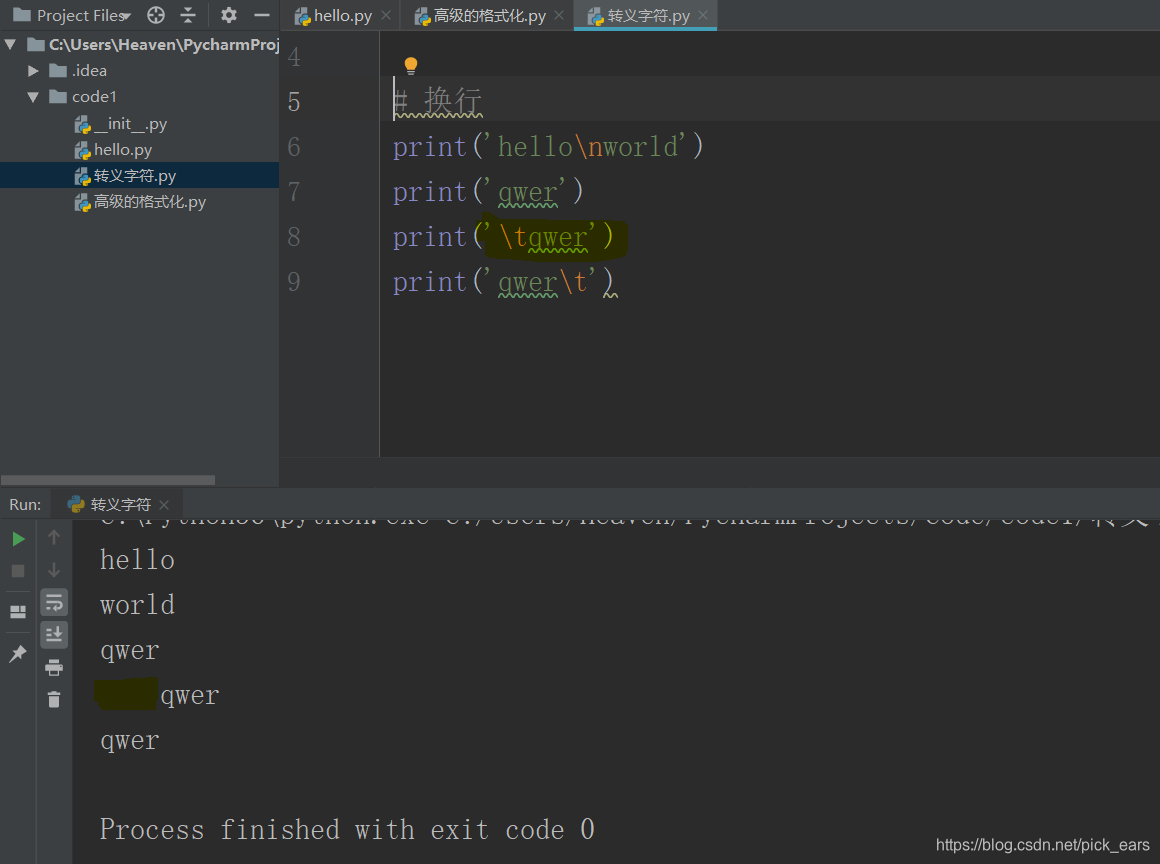Open __init__.py in project tree

point(121,124)
